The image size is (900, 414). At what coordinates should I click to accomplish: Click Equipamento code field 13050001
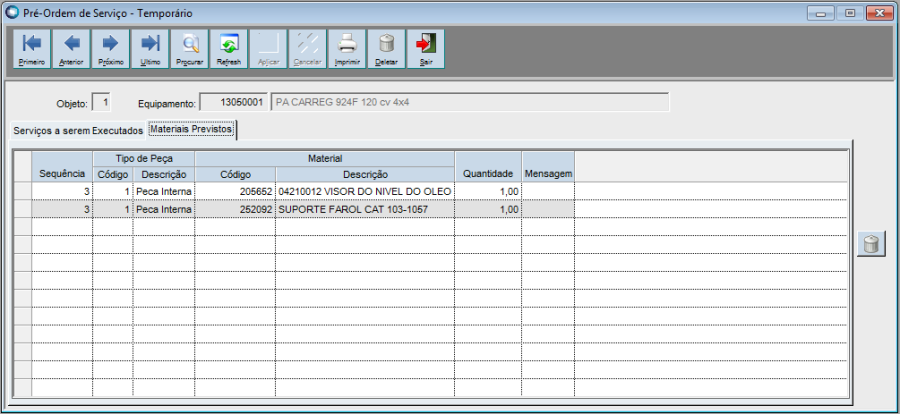(x=233, y=103)
